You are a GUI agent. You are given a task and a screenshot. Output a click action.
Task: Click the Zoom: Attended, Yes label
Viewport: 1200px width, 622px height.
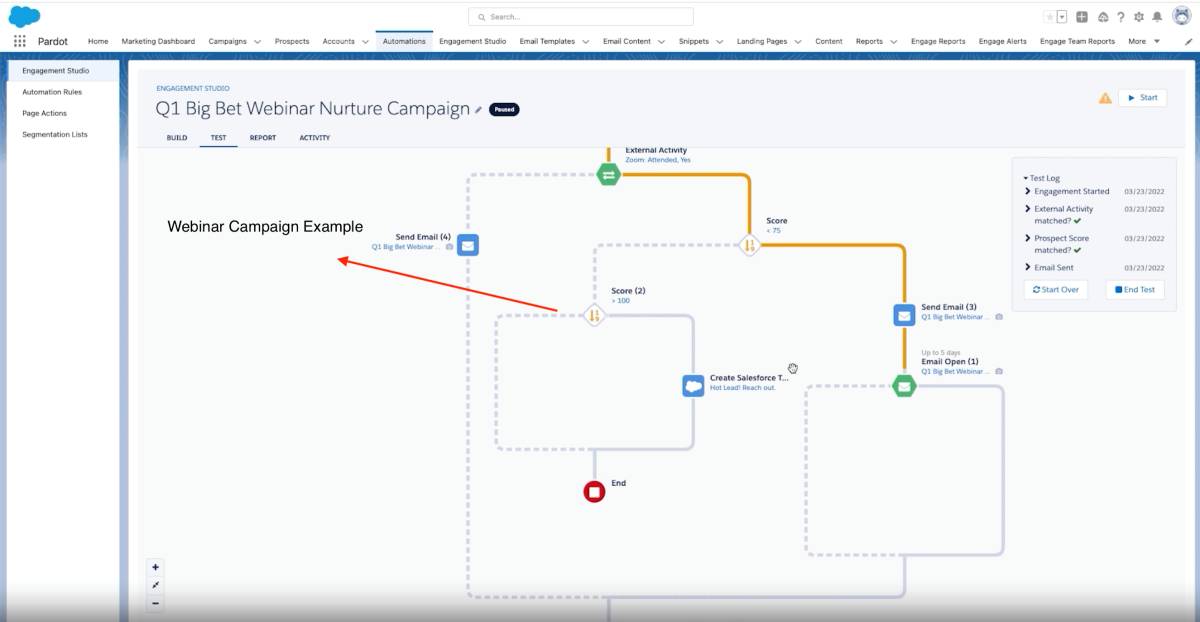point(658,160)
